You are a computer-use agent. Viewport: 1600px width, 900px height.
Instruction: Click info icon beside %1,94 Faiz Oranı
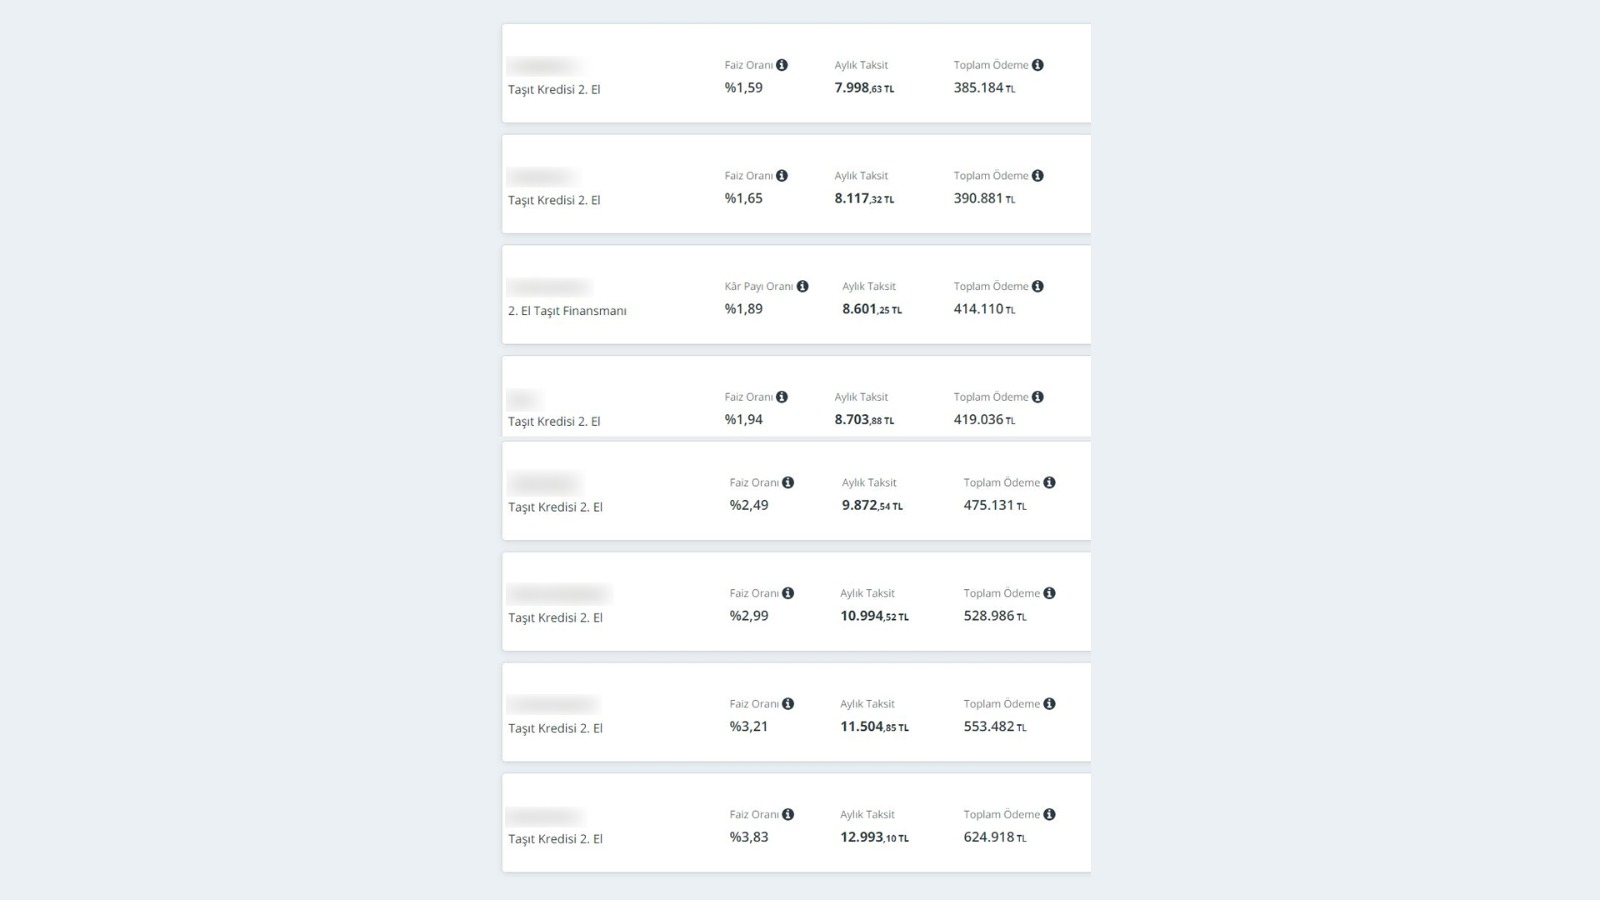pyautogui.click(x=782, y=397)
